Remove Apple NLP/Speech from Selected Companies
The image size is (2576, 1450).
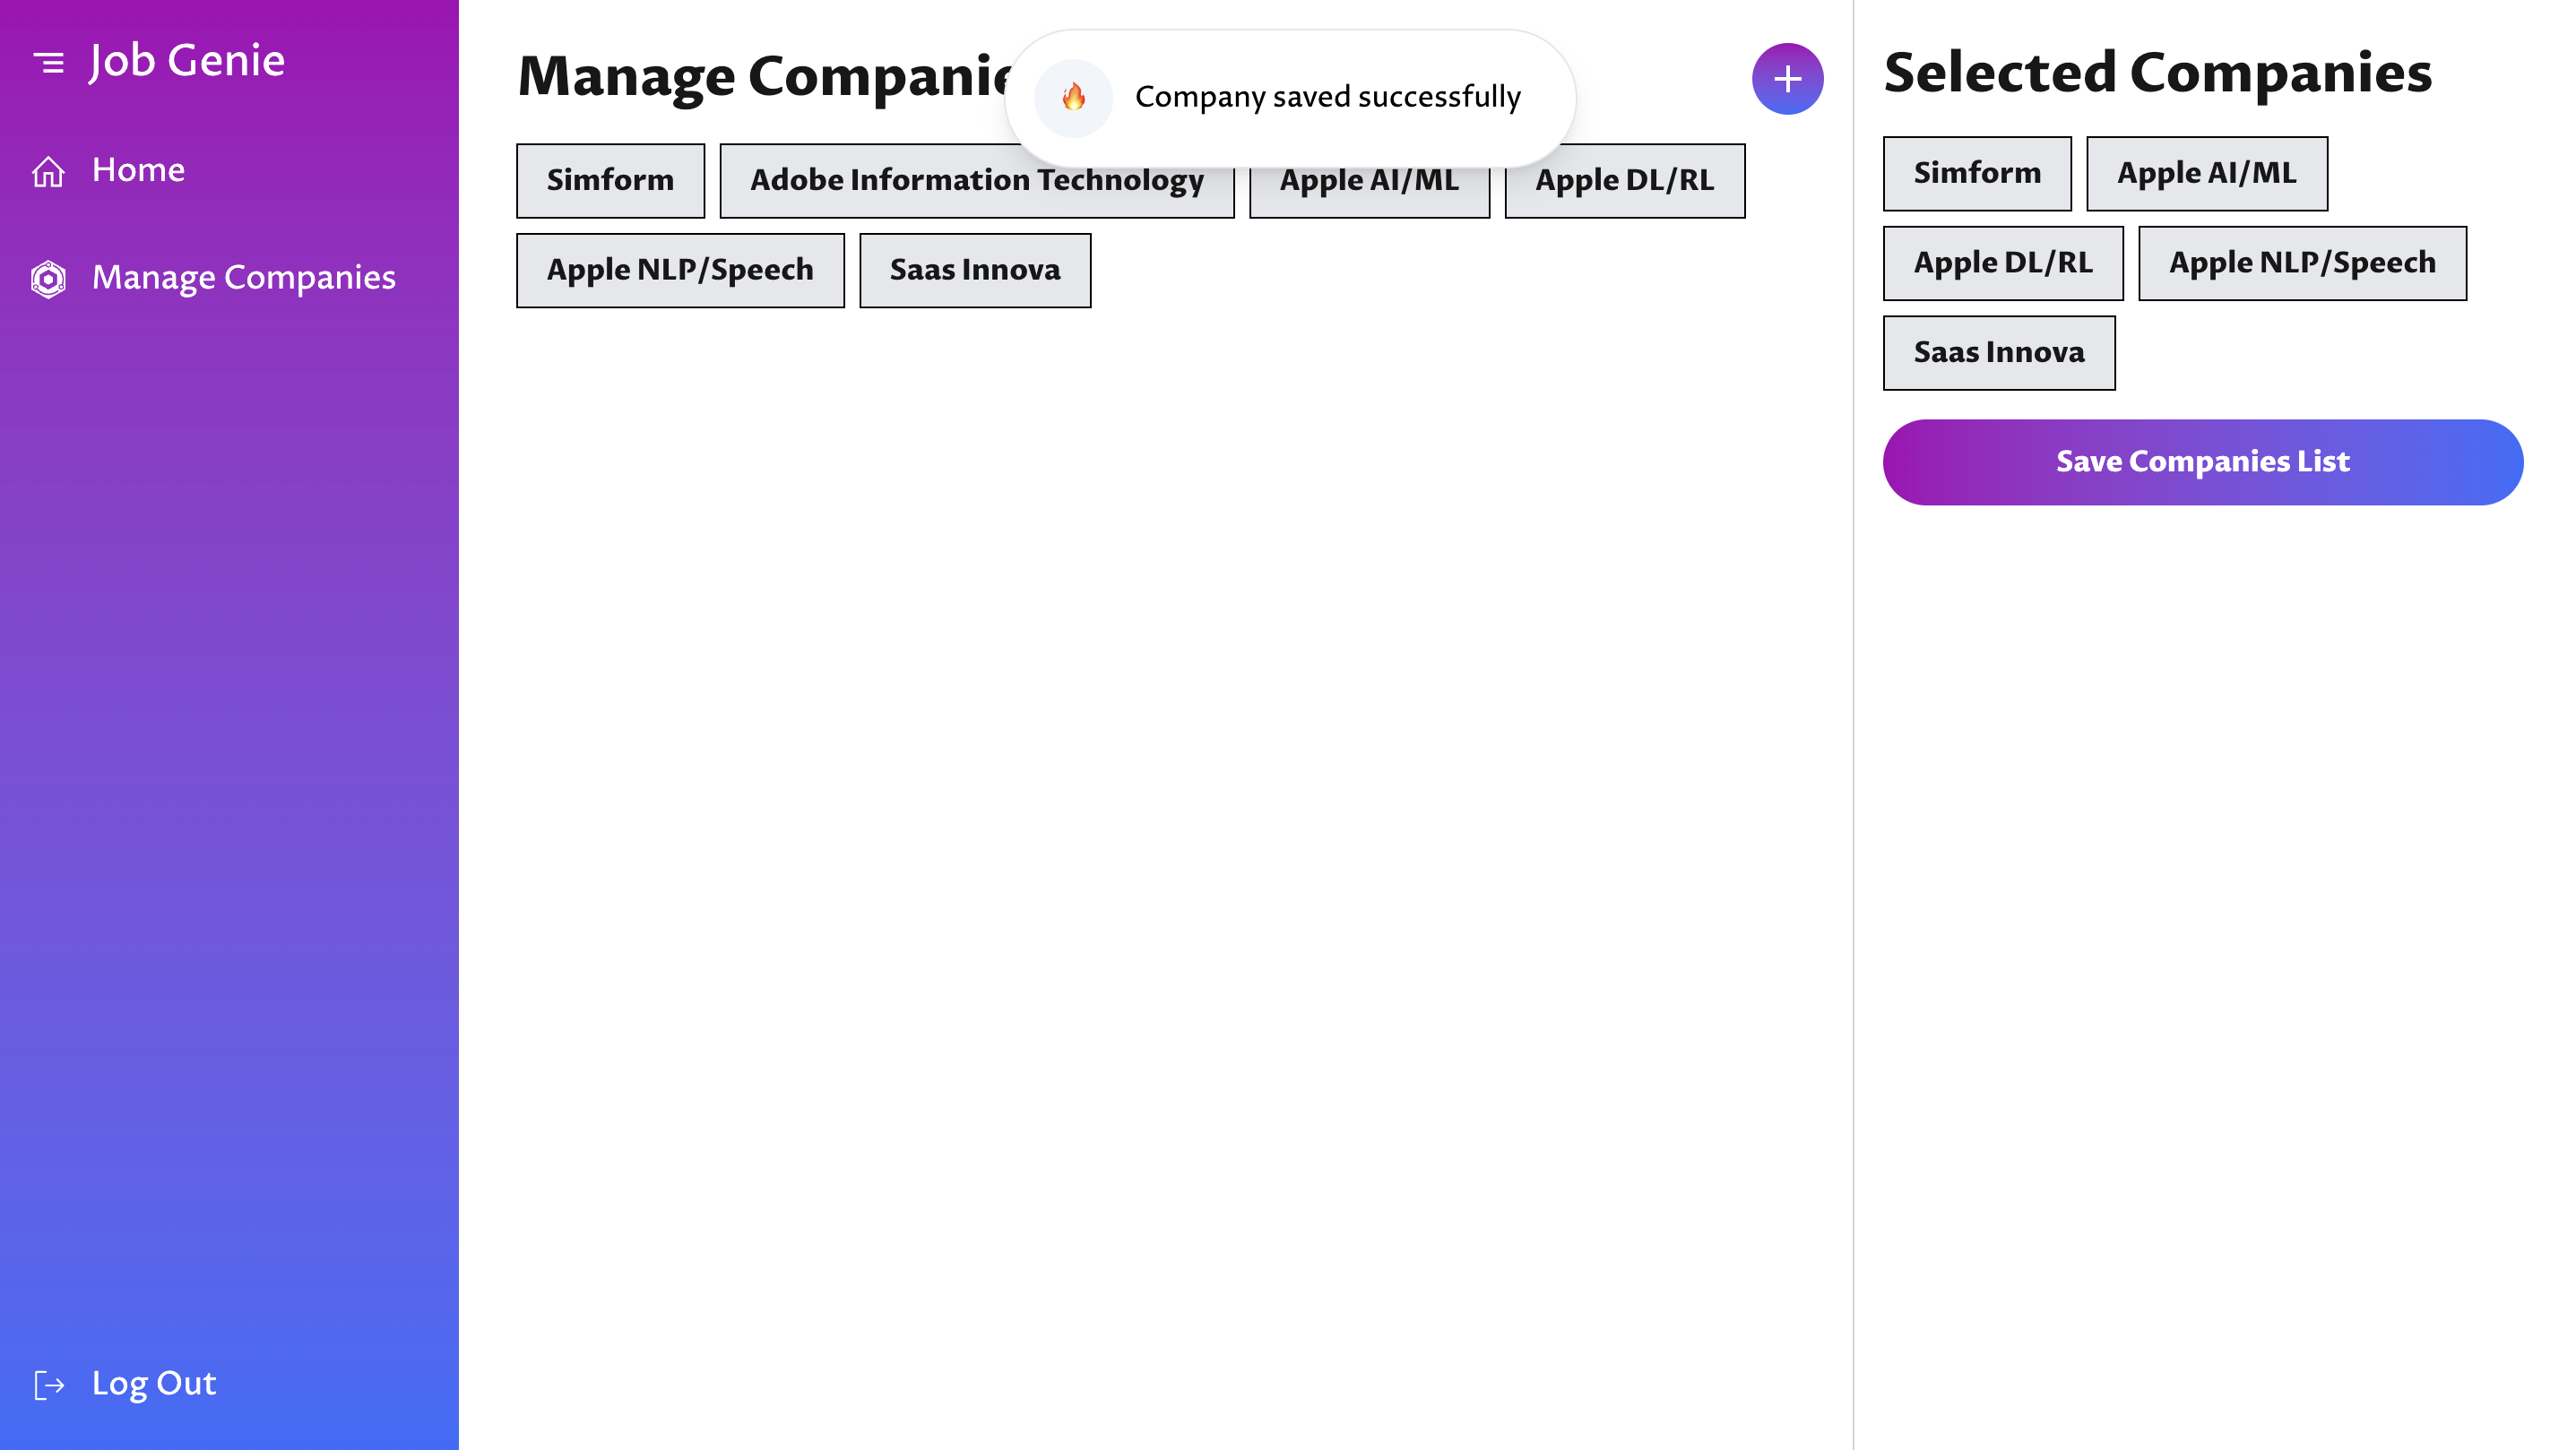(2302, 263)
